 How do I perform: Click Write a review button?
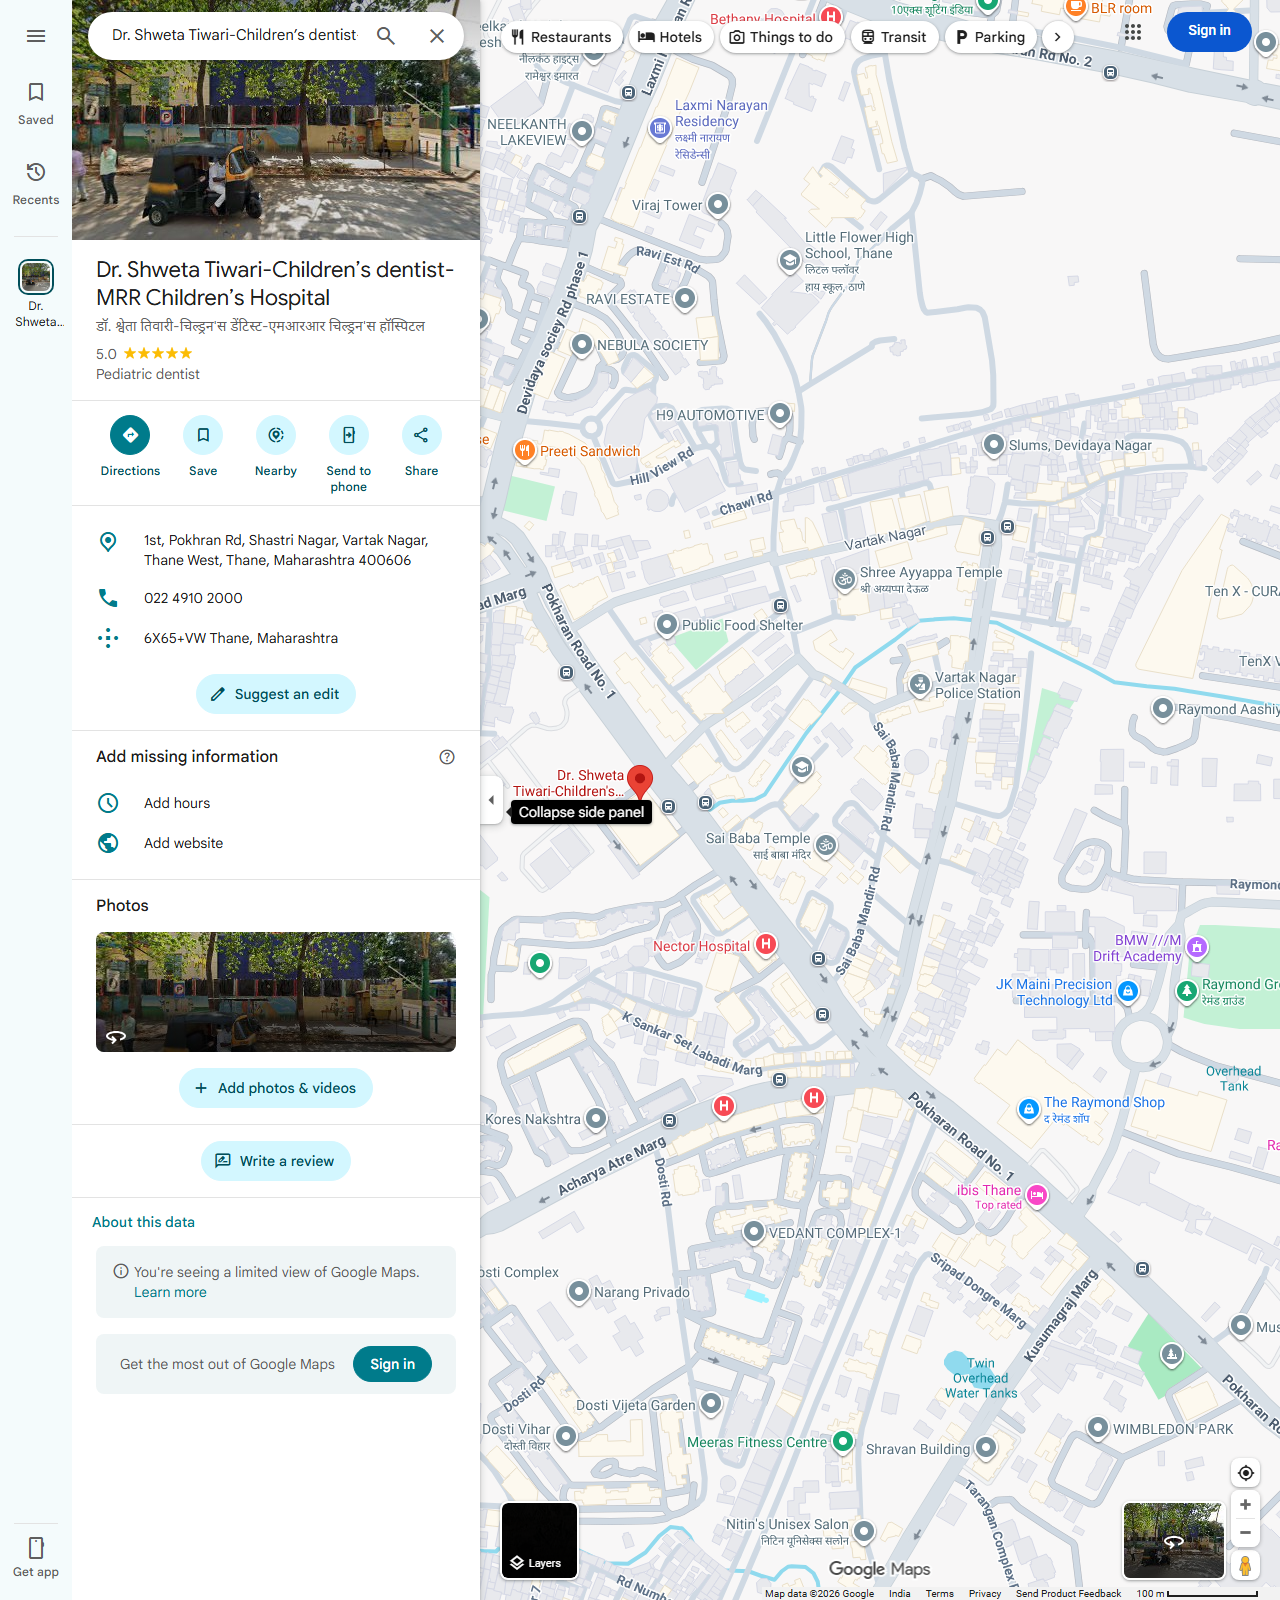tap(276, 1161)
